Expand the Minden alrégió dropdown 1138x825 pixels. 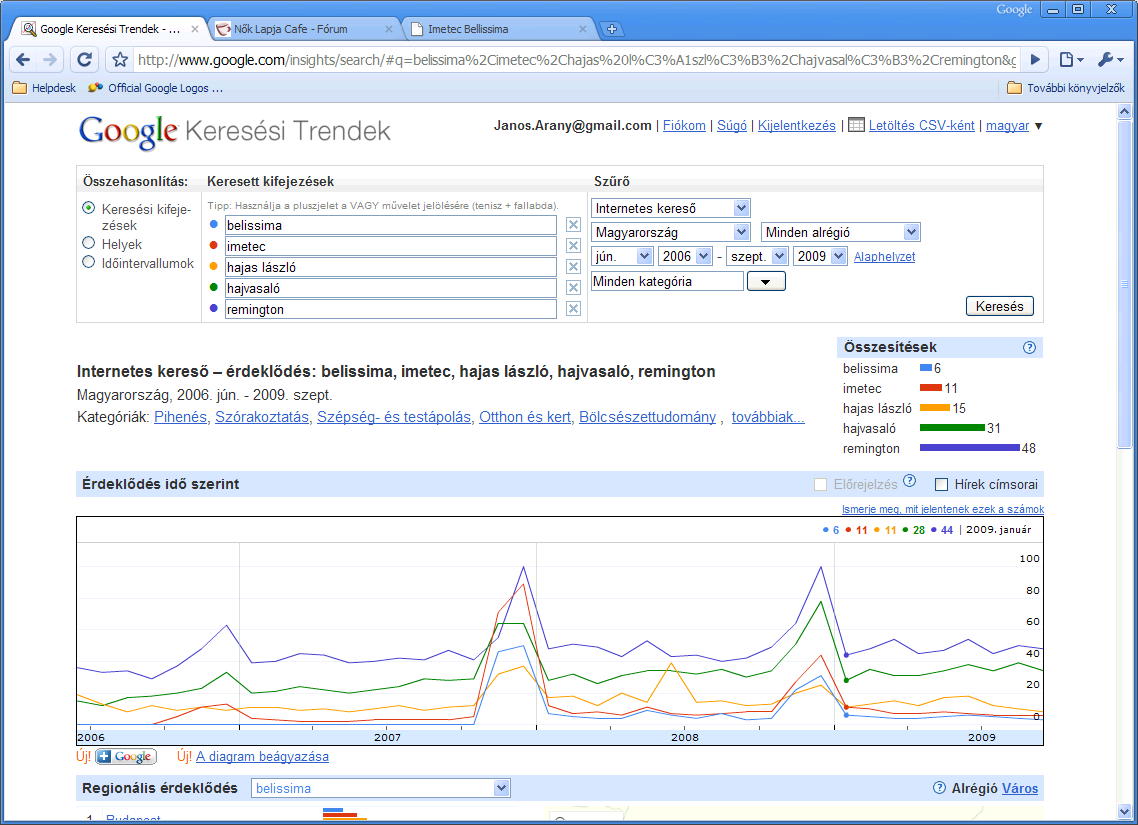(840, 232)
